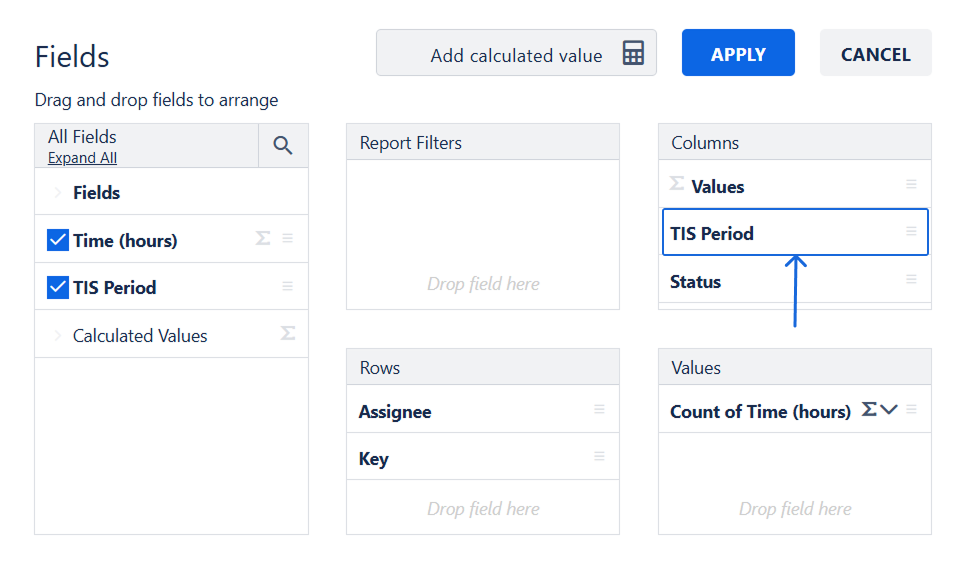
Task: Select the Assignee item in Rows
Action: (396, 412)
